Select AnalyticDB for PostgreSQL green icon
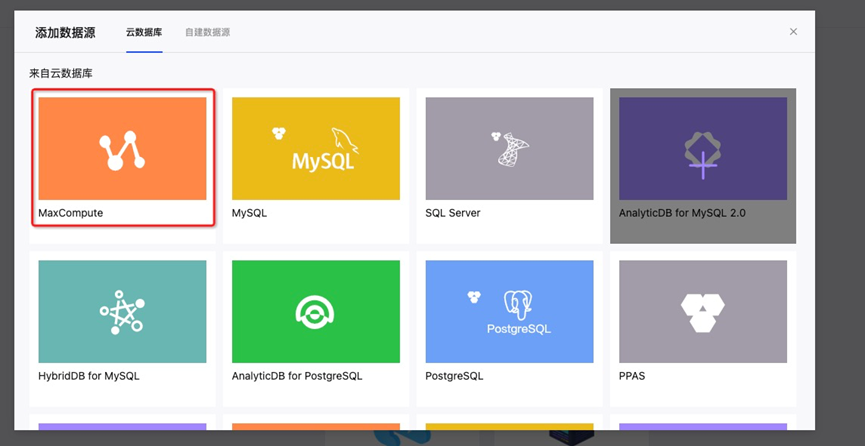The width and height of the screenshot is (865, 446). pyautogui.click(x=316, y=311)
